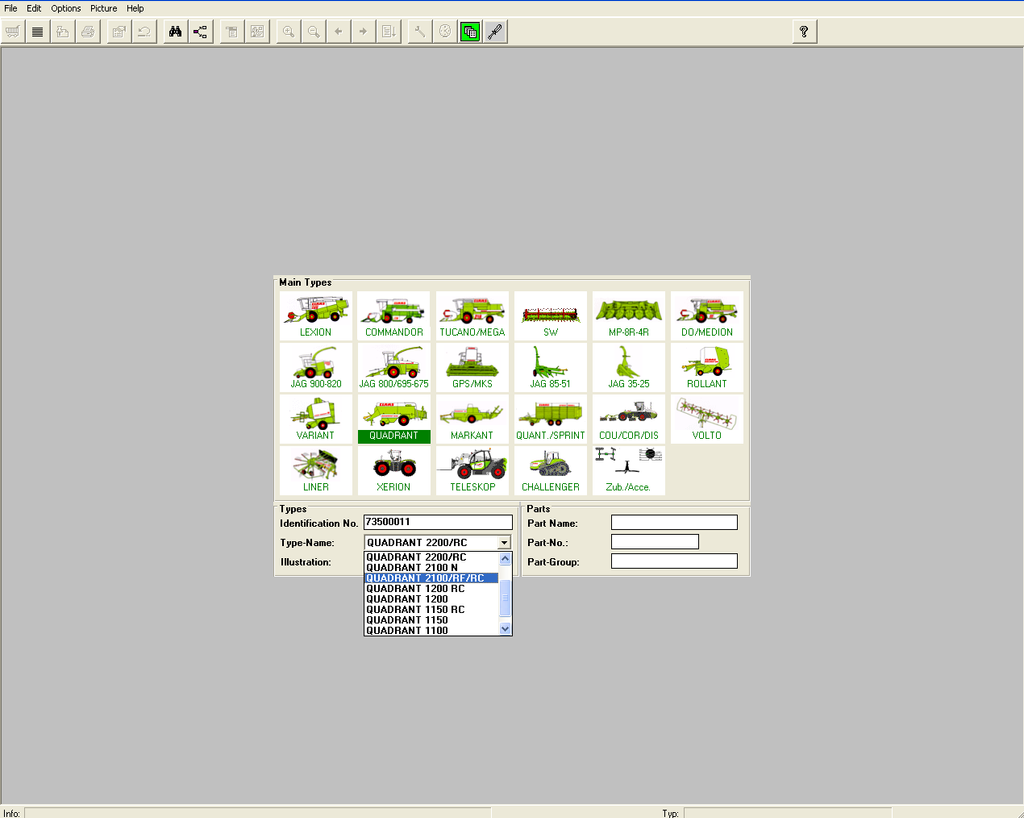Select the JAG 900-820 forage harvester
This screenshot has width=1024, height=818.
pos(315,368)
